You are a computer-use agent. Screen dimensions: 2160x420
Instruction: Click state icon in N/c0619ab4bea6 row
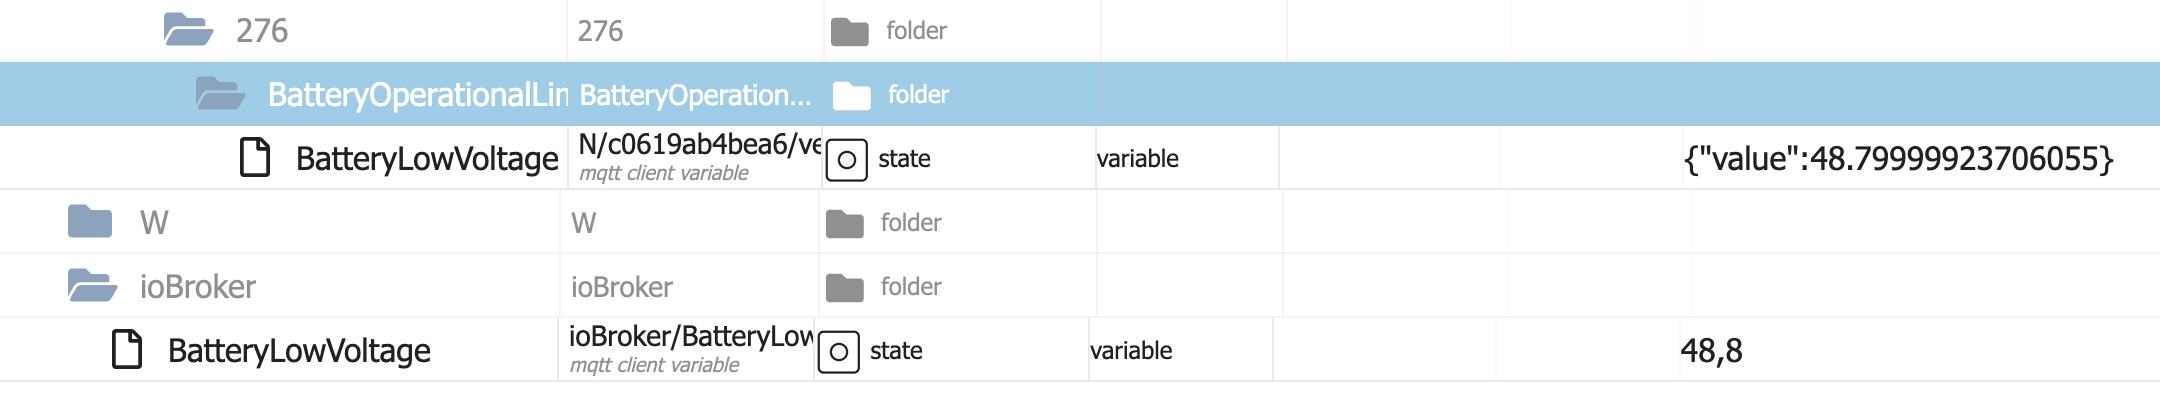tap(846, 160)
